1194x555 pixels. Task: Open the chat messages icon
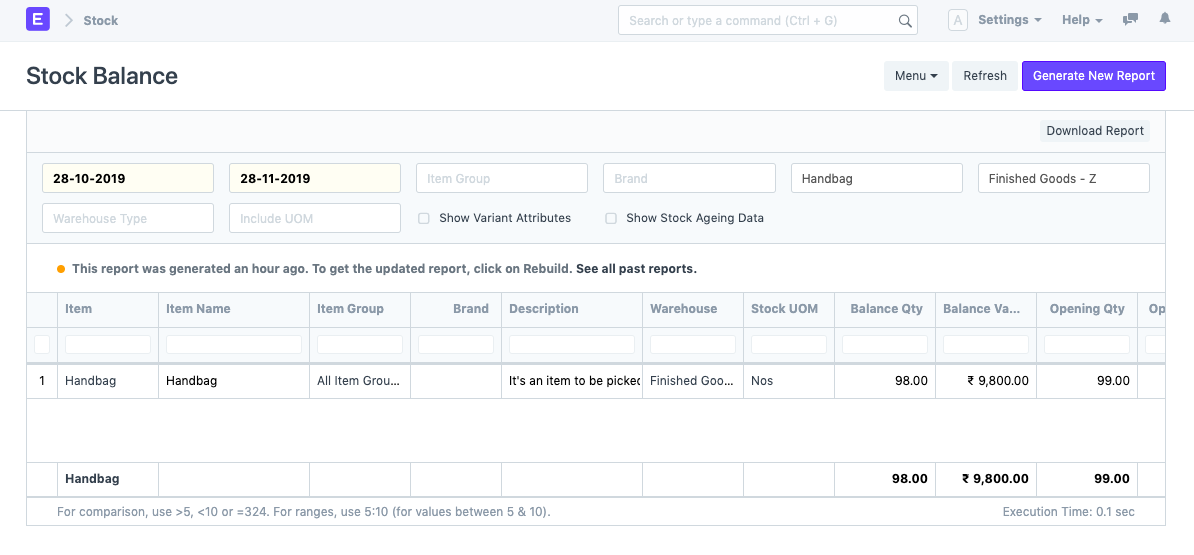1130,20
